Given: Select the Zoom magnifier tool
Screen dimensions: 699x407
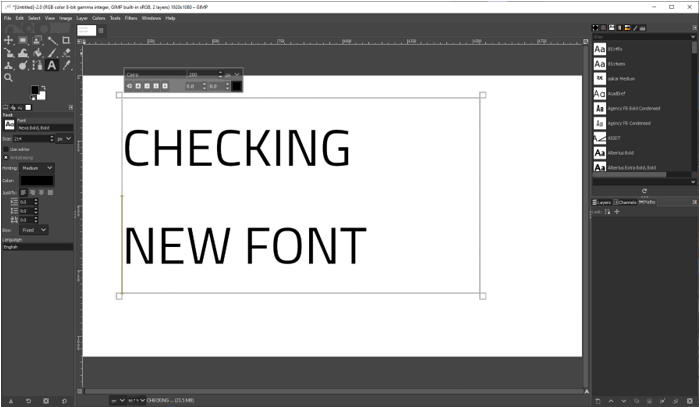Looking at the screenshot, I should (x=8, y=78).
